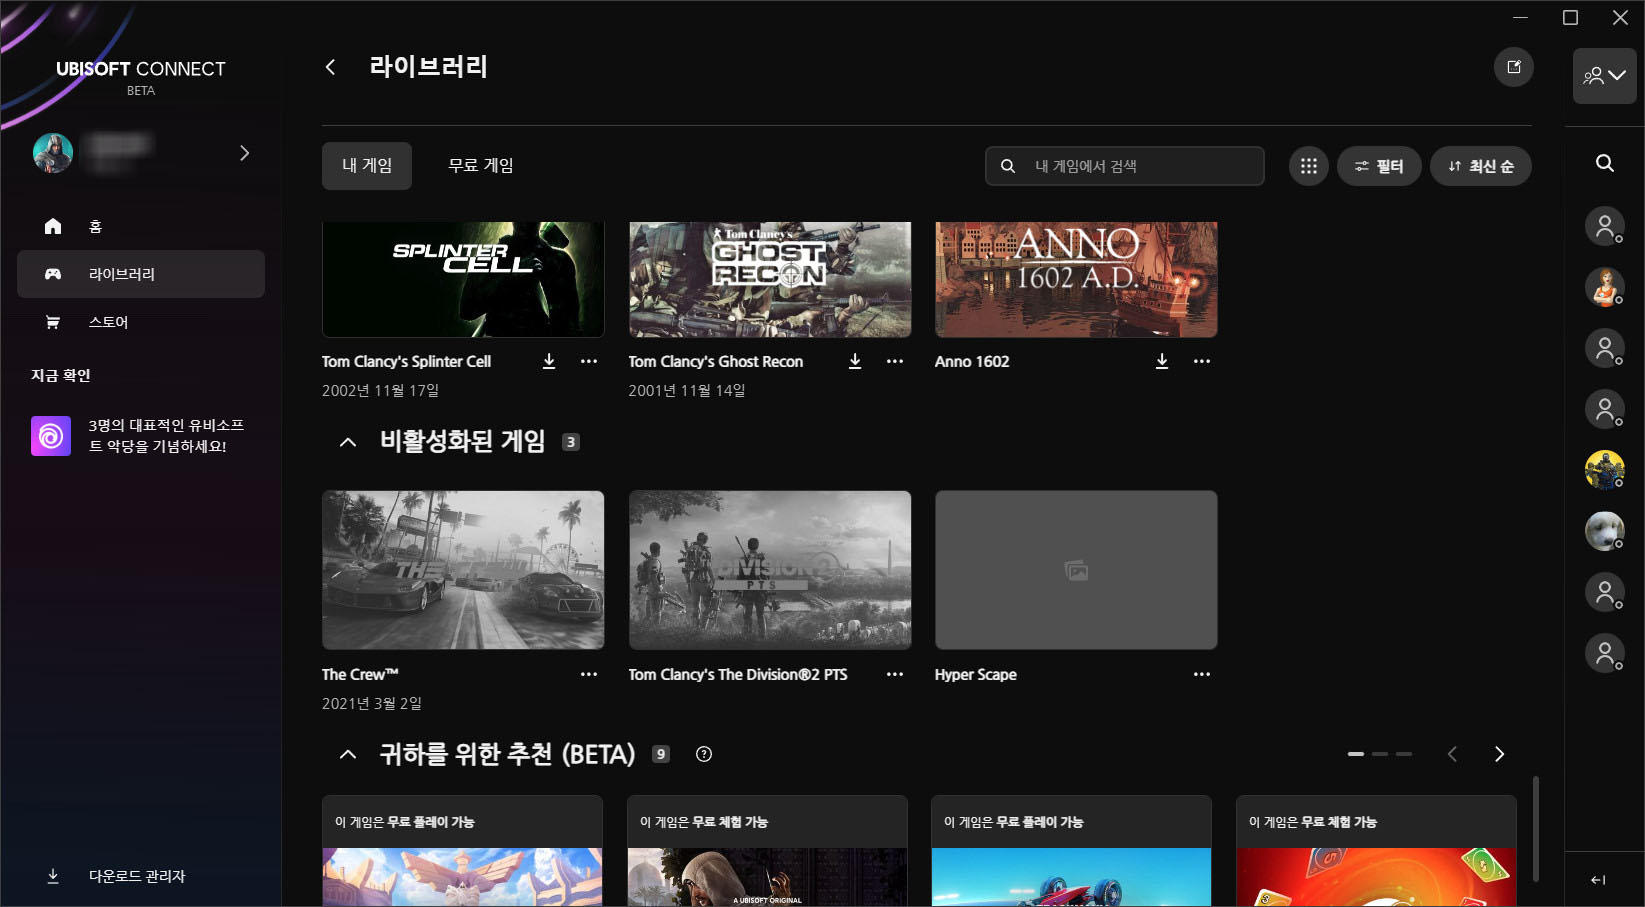Image resolution: width=1645 pixels, height=907 pixels.
Task: Collapse the 비활성화된 게임 section
Action: (x=348, y=442)
